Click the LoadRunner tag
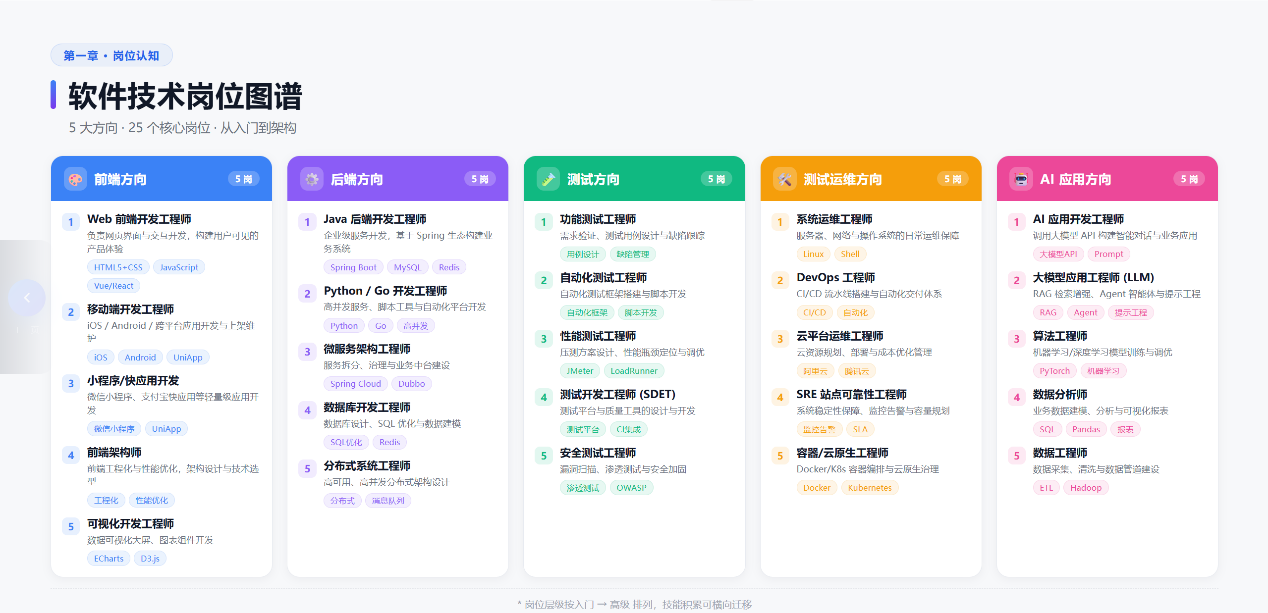 tap(634, 370)
